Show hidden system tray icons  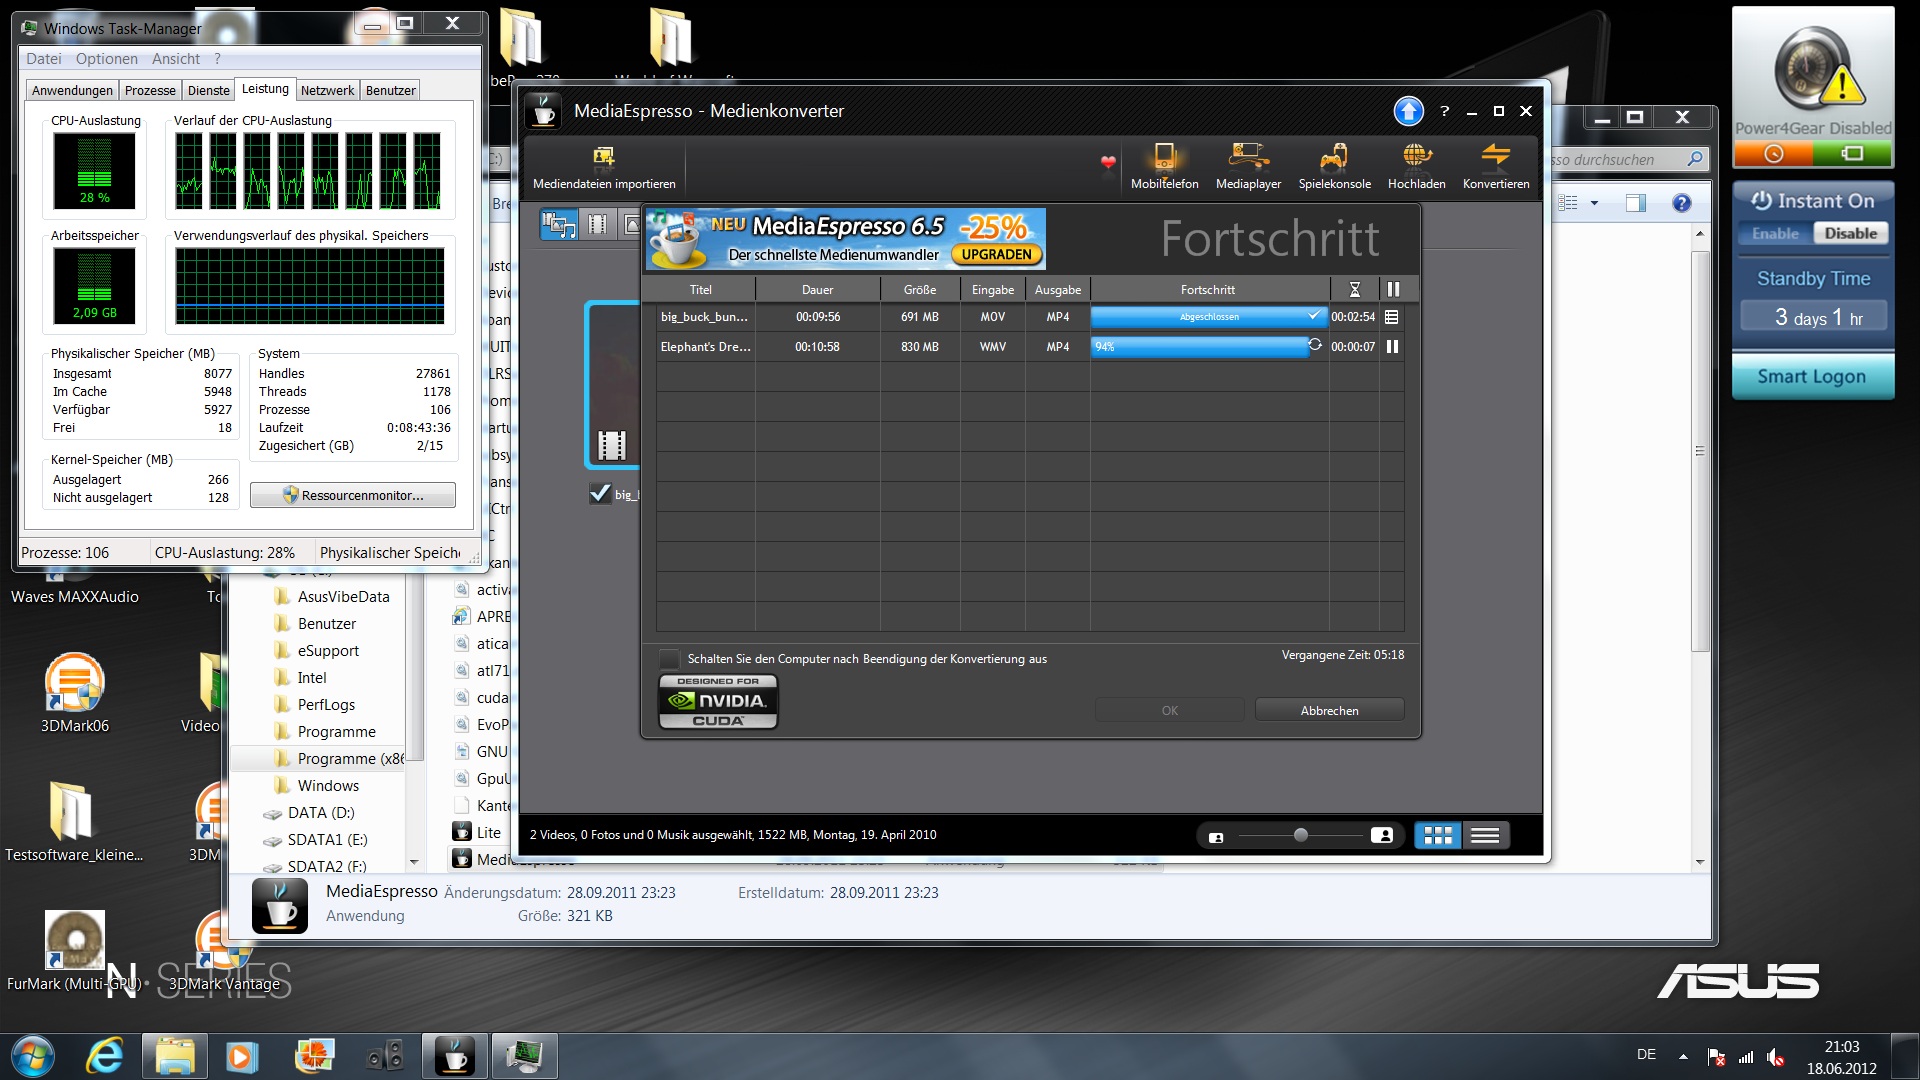point(1683,1056)
